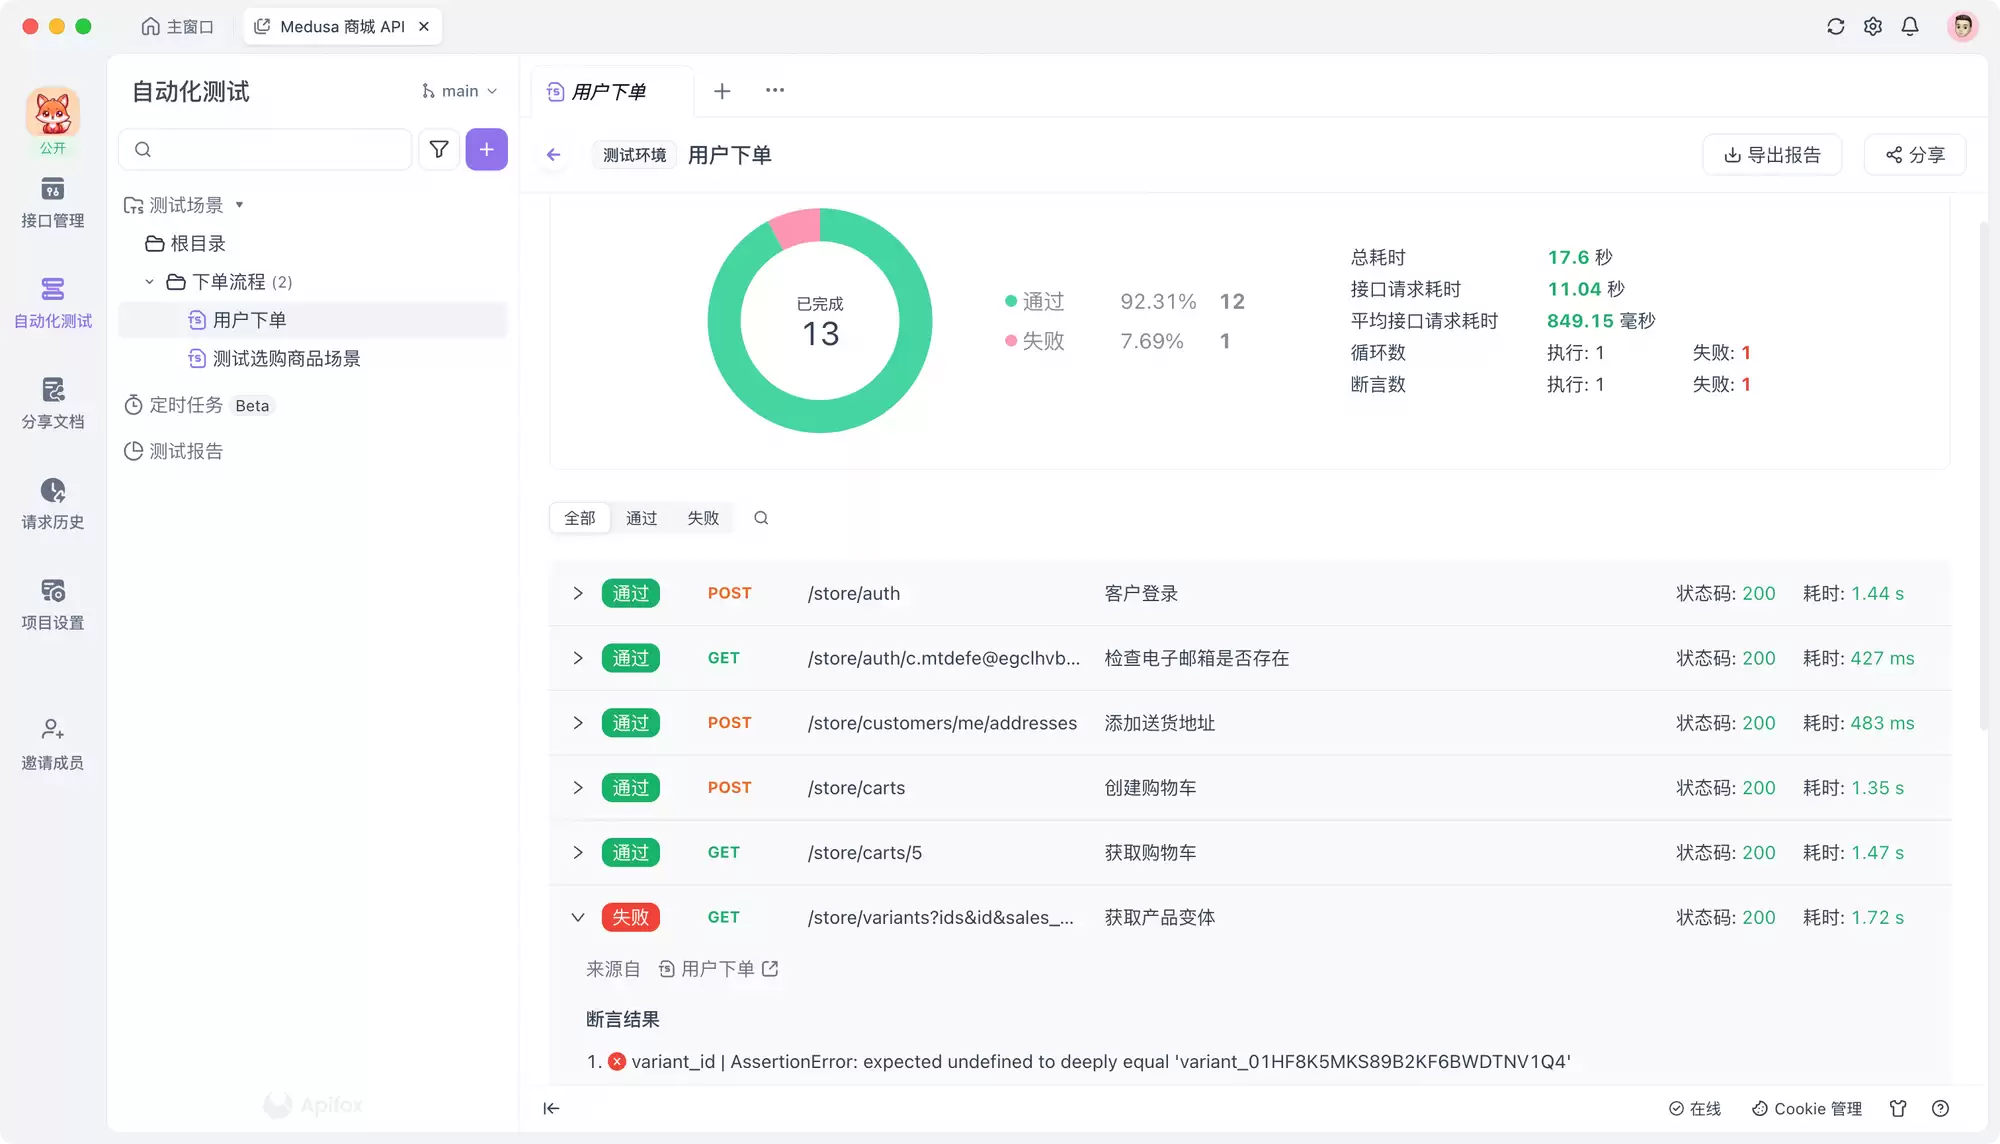
Task: Expand the 检查电子邮箱是否存在 result row
Action: (x=577, y=658)
